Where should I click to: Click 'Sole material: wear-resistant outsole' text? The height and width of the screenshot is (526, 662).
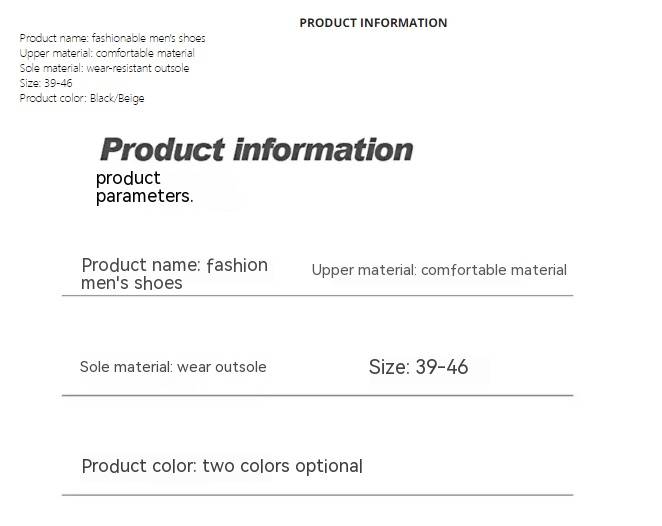[104, 68]
